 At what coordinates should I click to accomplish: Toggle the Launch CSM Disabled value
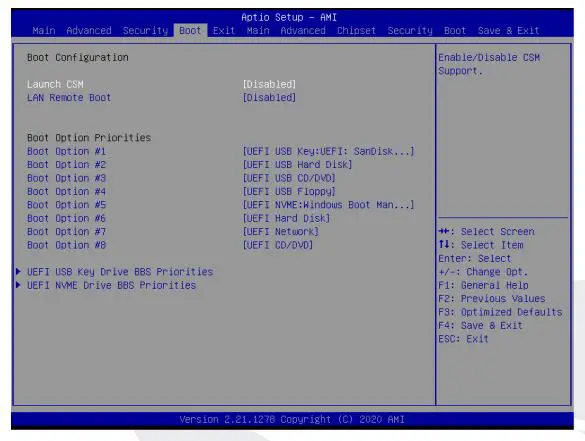(269, 84)
